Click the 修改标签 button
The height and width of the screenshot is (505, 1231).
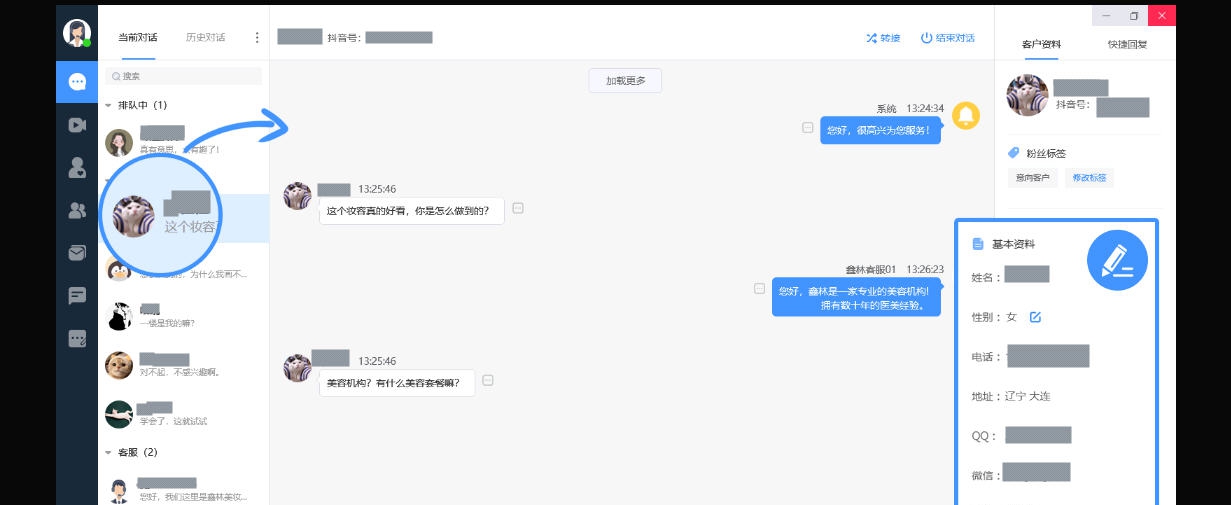click(1089, 178)
